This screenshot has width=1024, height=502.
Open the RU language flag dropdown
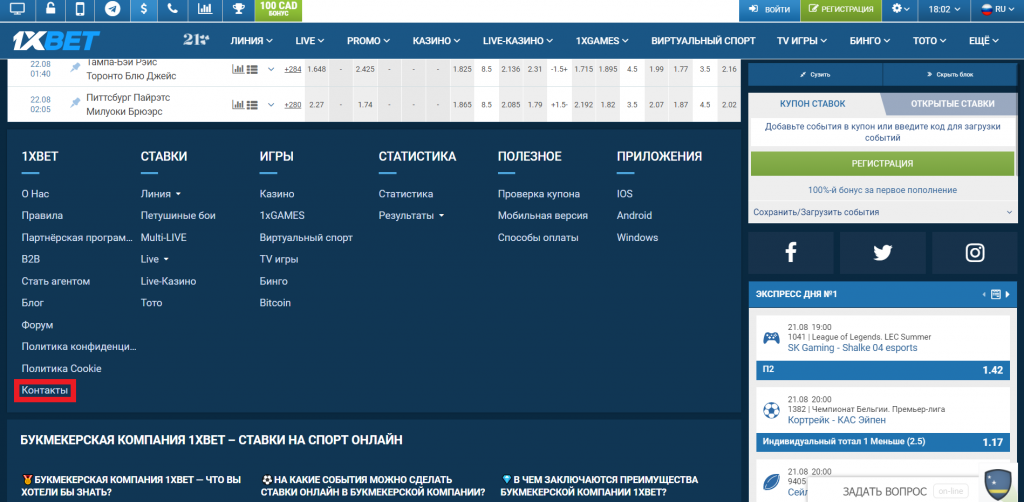pos(997,10)
